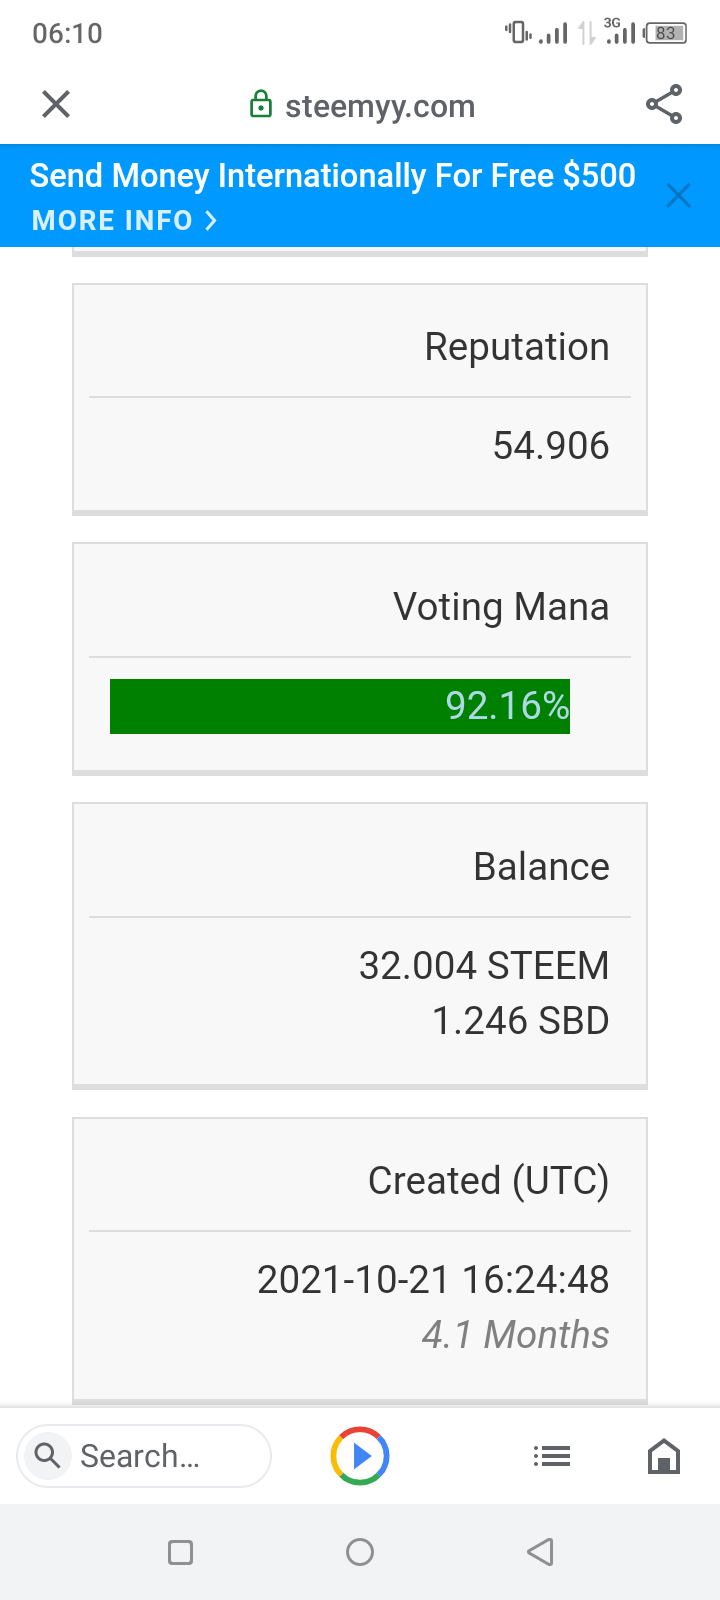This screenshot has width=720, height=1600.
Task: Tap the 32.004 STEEM balance value
Action: tap(484, 966)
